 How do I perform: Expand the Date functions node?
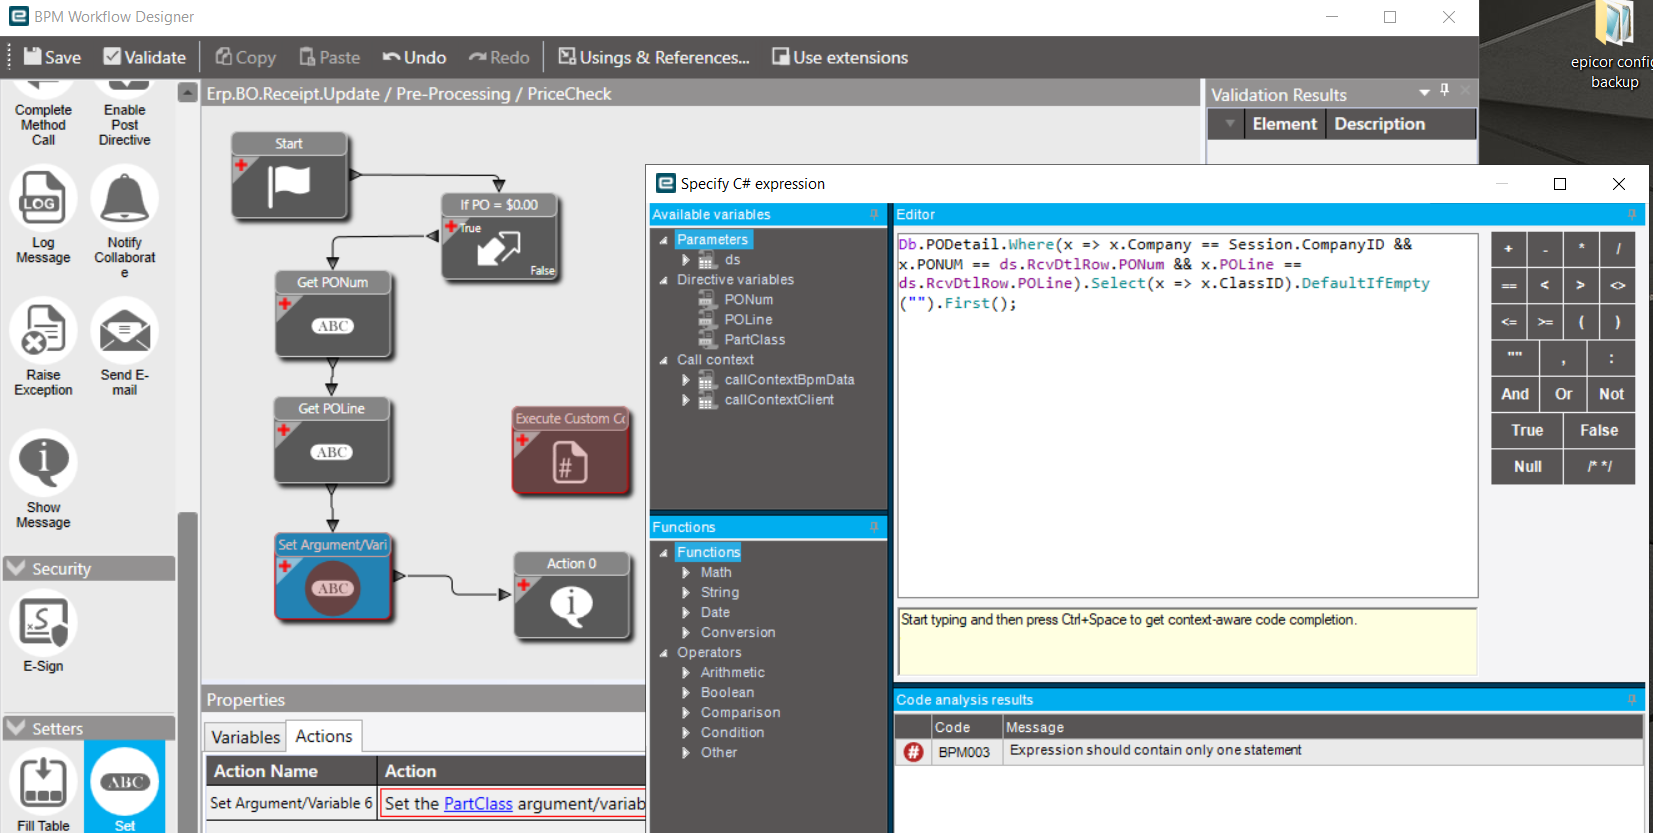coord(686,613)
